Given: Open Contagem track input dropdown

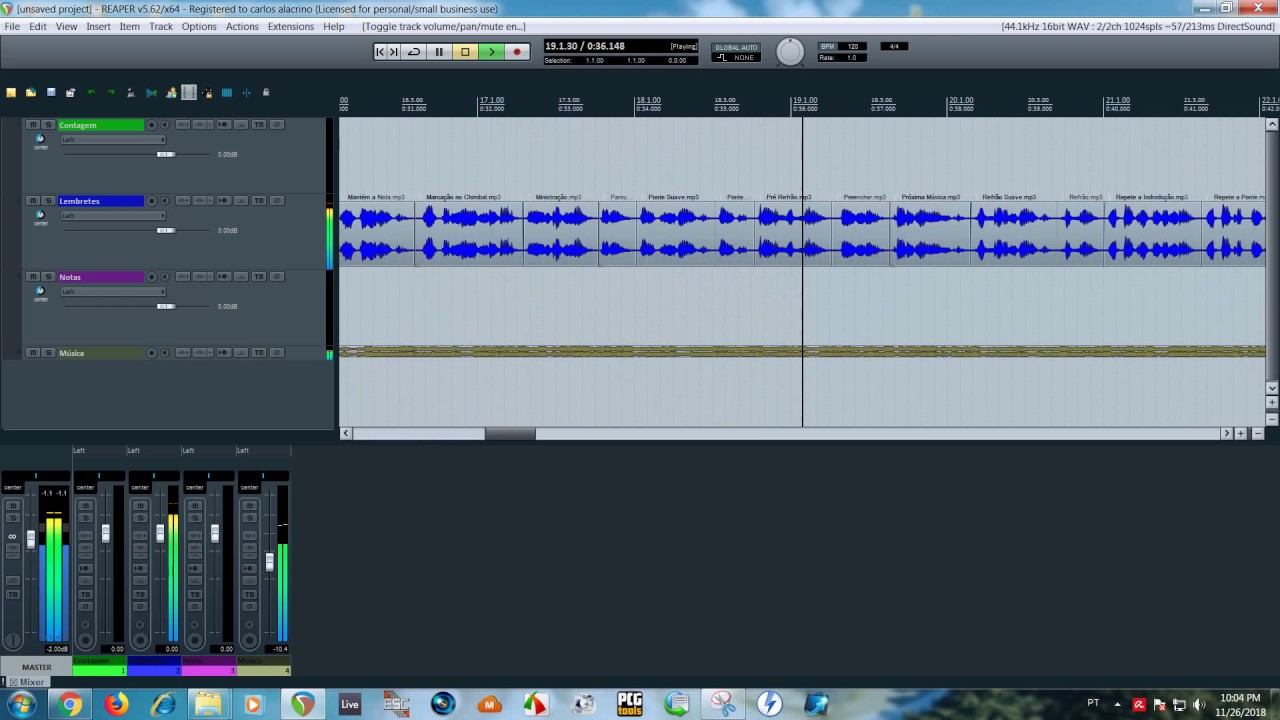Looking at the screenshot, I should click(113, 140).
